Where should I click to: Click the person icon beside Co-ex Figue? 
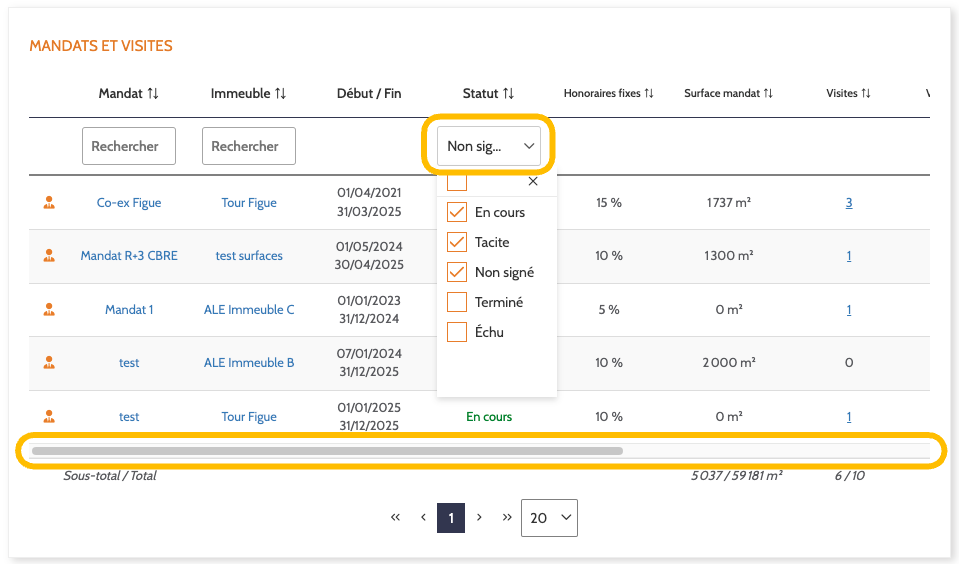click(49, 202)
